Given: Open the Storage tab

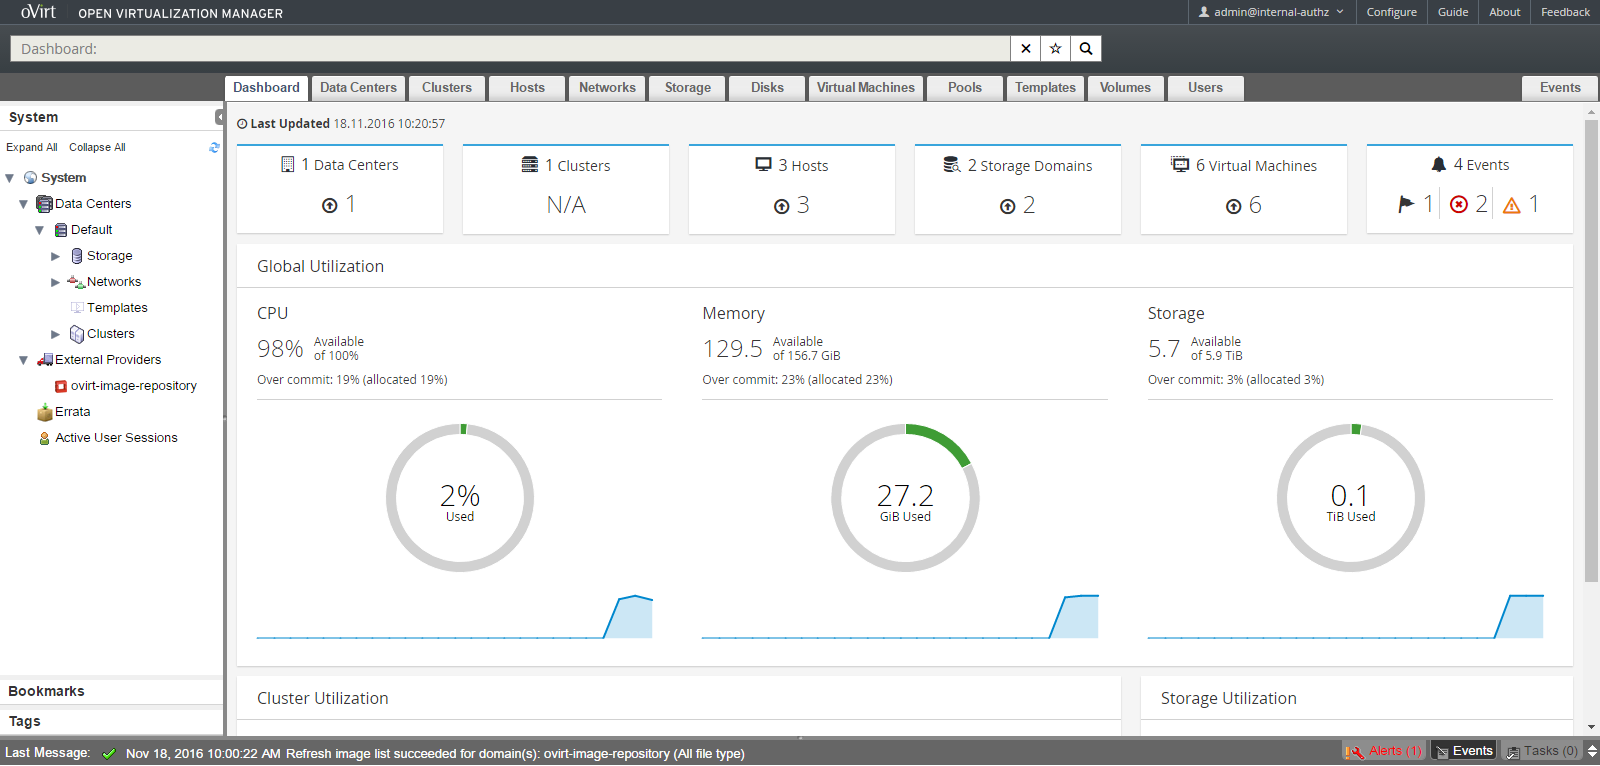Looking at the screenshot, I should pos(687,88).
